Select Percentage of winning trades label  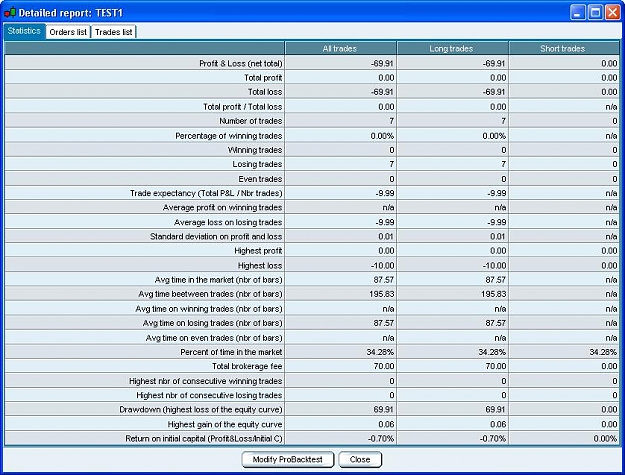(x=228, y=136)
